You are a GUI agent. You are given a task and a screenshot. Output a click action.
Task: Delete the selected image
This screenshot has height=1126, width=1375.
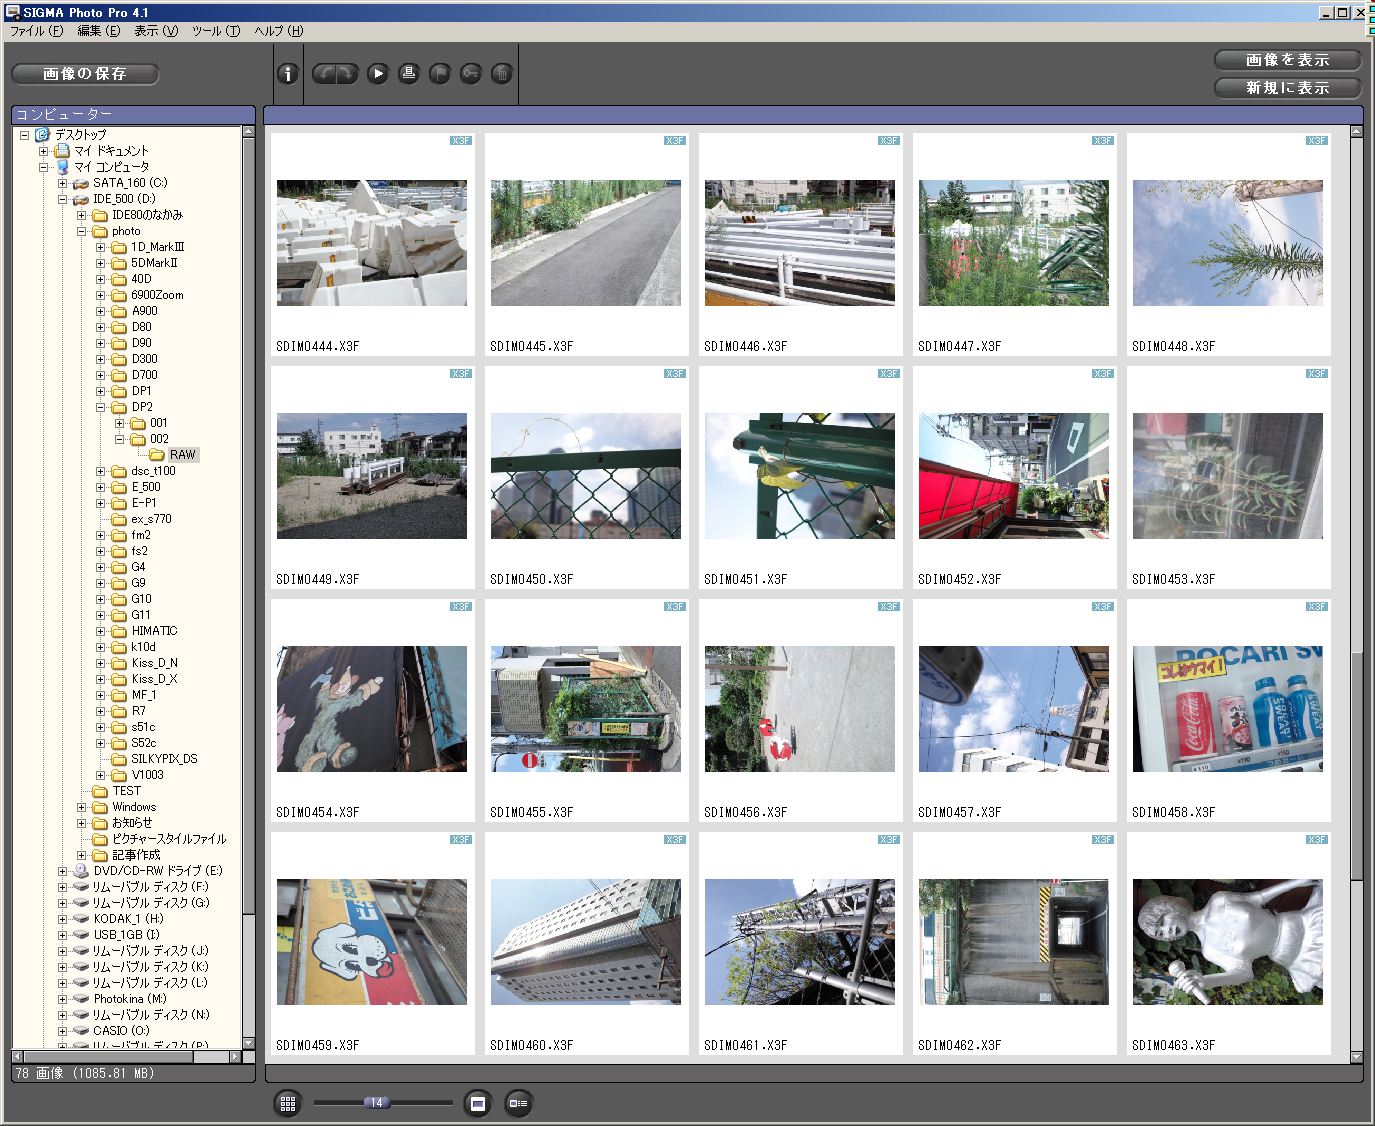click(501, 73)
